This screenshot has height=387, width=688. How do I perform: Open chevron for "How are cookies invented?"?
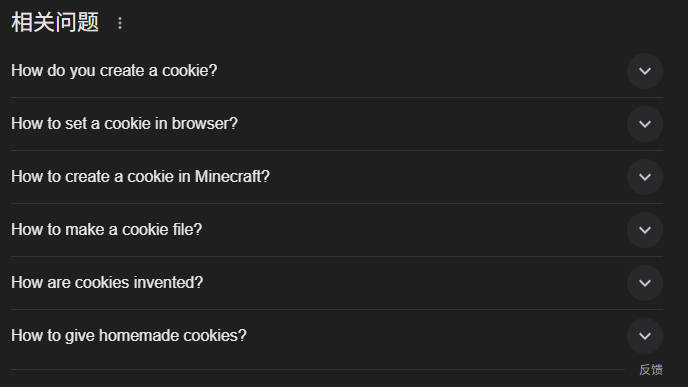pyautogui.click(x=645, y=283)
